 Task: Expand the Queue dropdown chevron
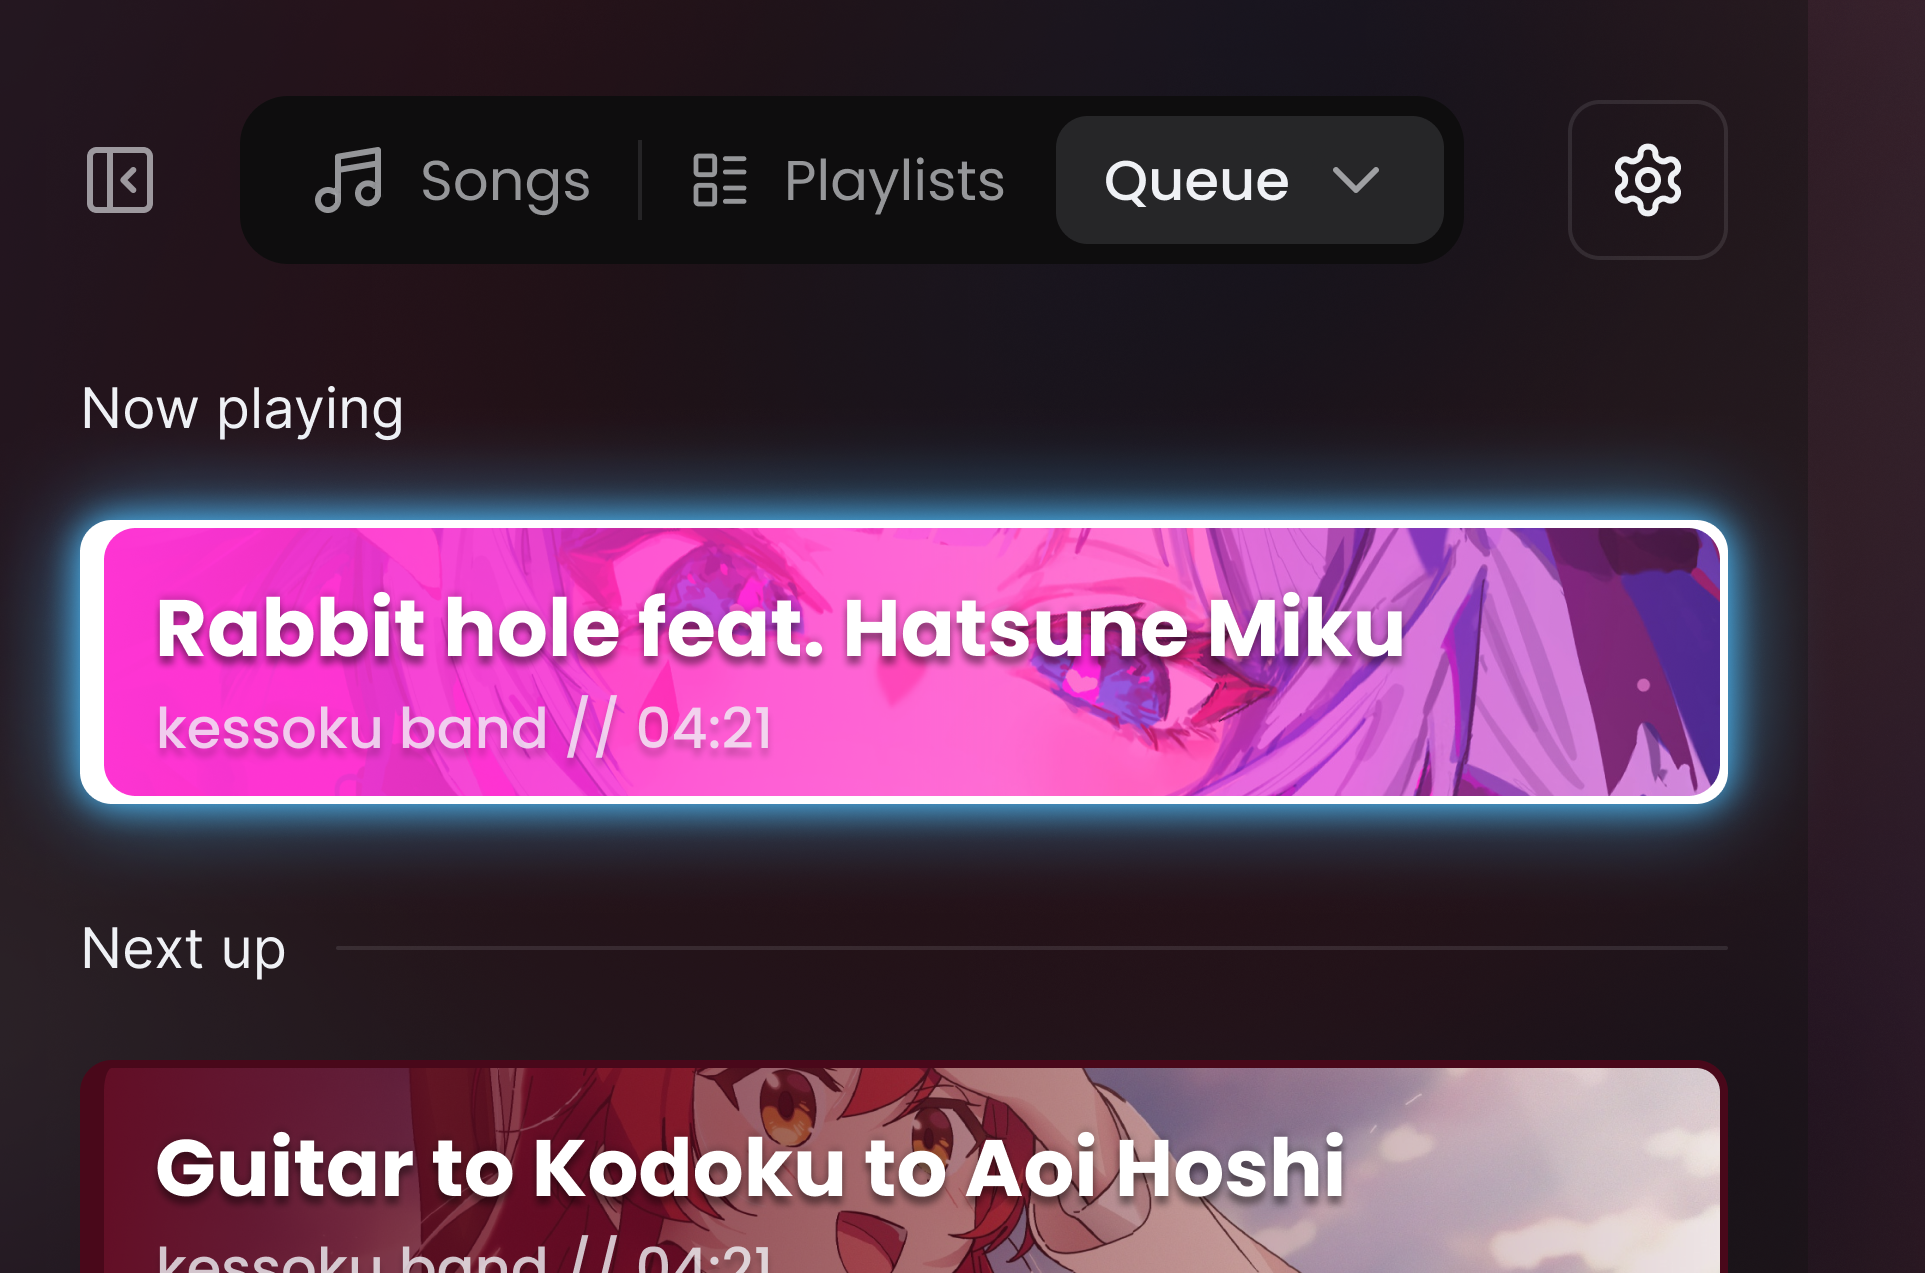1356,180
